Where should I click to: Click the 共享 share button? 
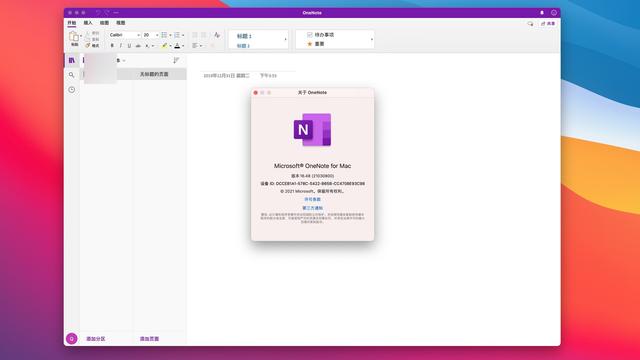click(x=548, y=24)
